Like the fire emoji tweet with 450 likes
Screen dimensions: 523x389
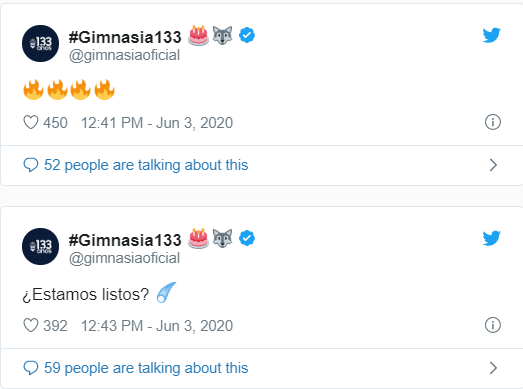31,122
